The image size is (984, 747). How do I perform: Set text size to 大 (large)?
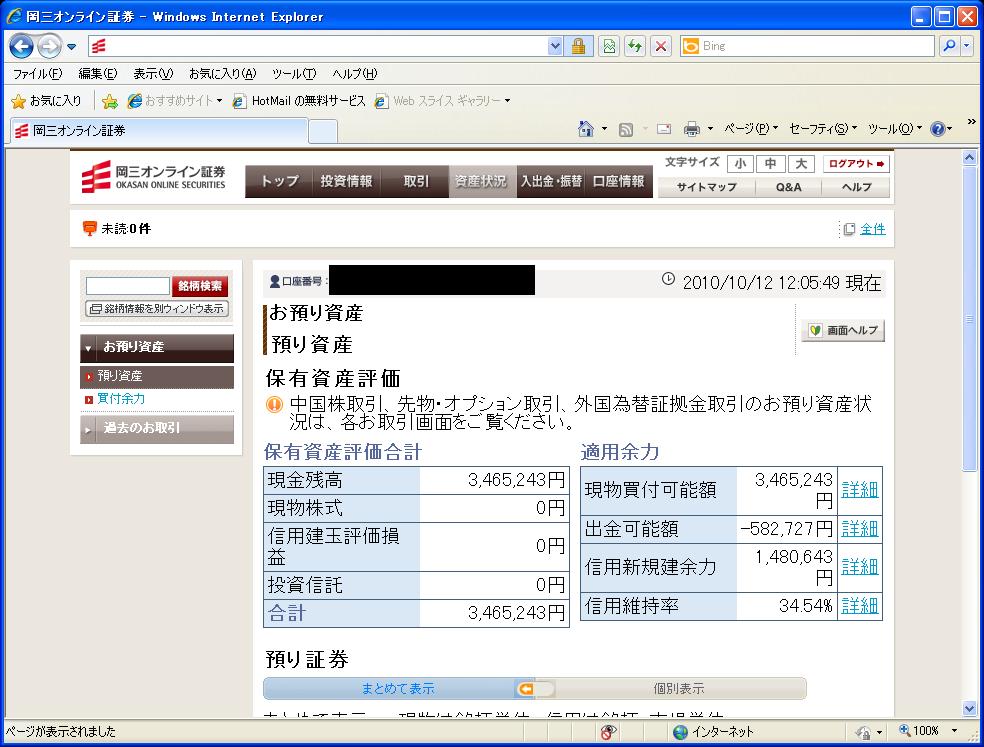pyautogui.click(x=801, y=164)
